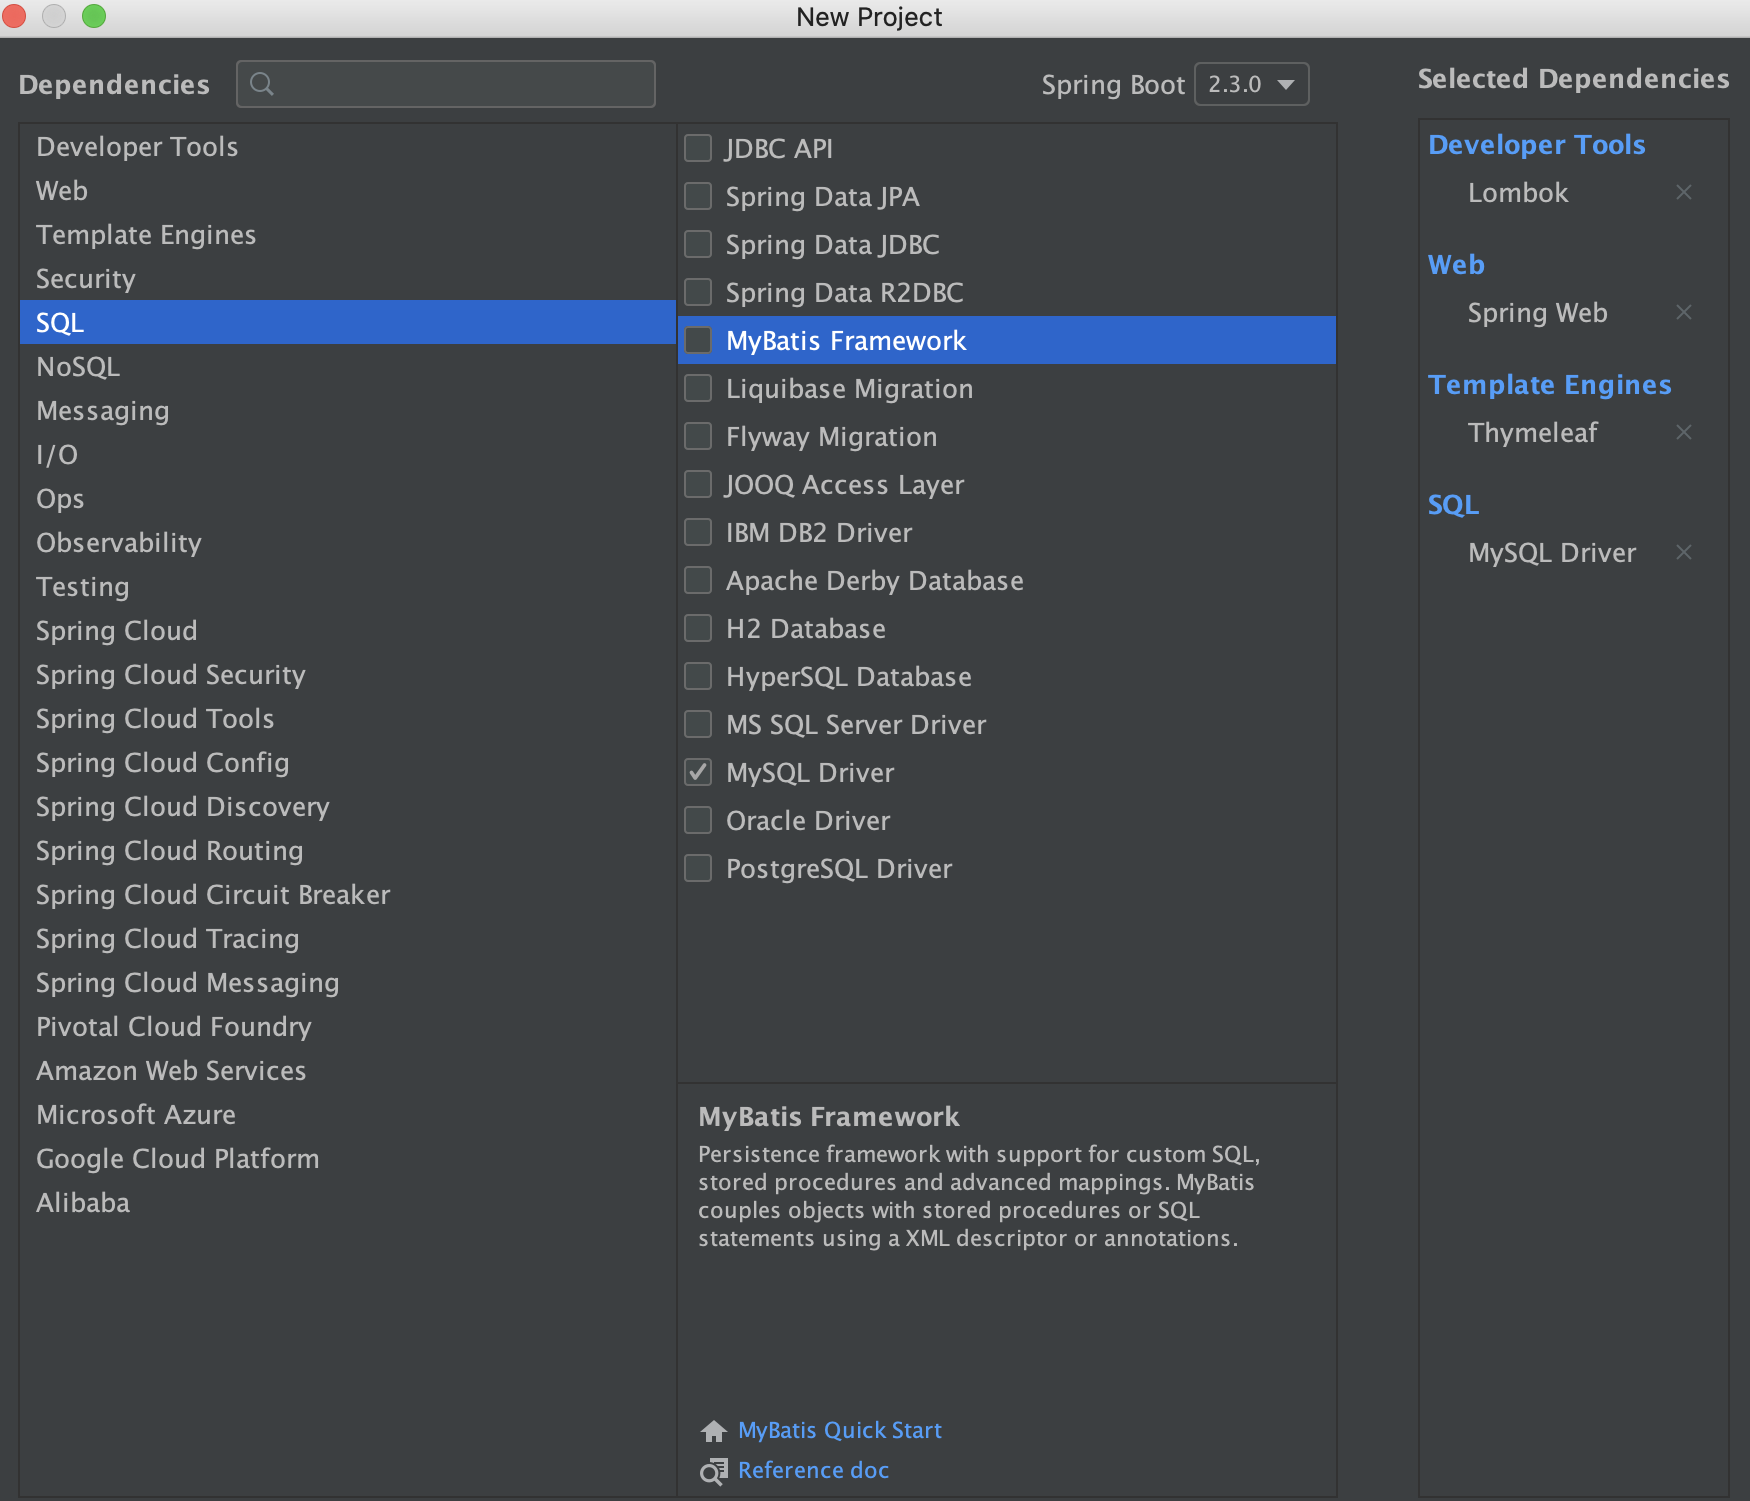Select Google Cloud Platform category

(347, 1158)
